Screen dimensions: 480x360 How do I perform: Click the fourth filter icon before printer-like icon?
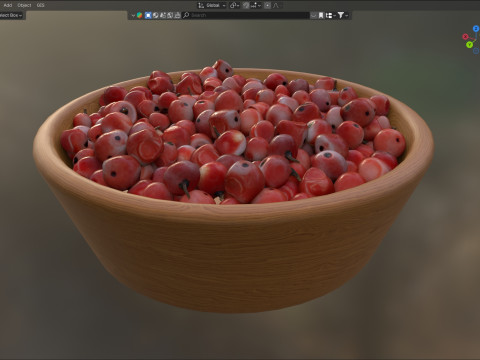[170, 15]
